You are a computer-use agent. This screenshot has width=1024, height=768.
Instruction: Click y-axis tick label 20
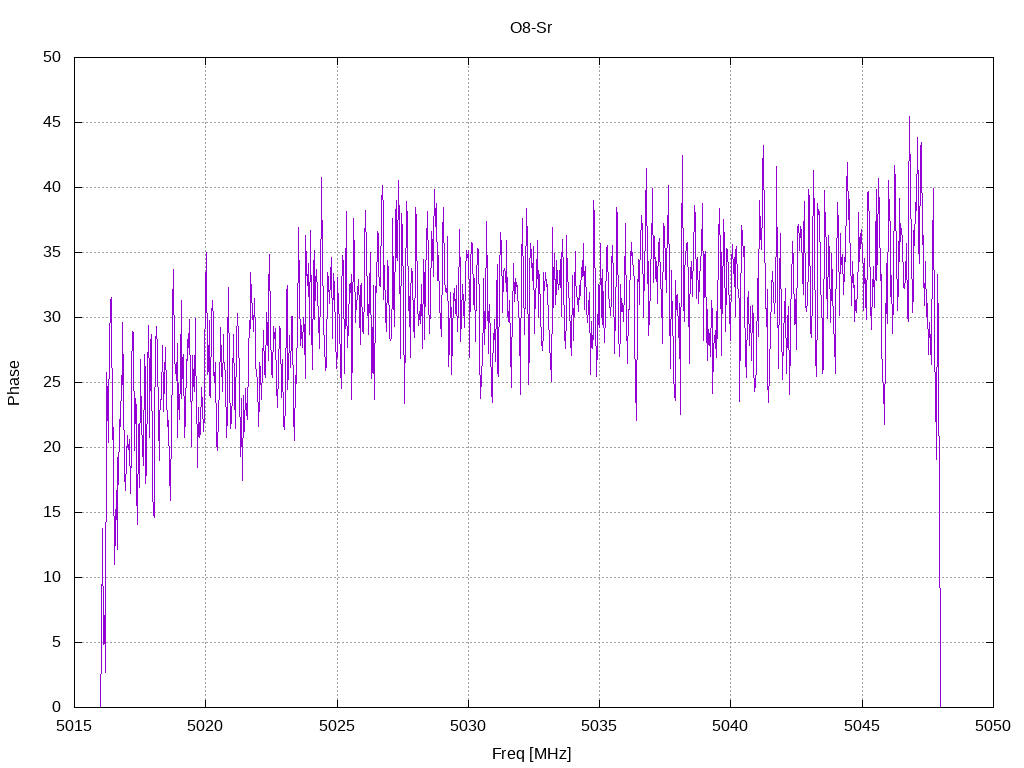[52, 447]
